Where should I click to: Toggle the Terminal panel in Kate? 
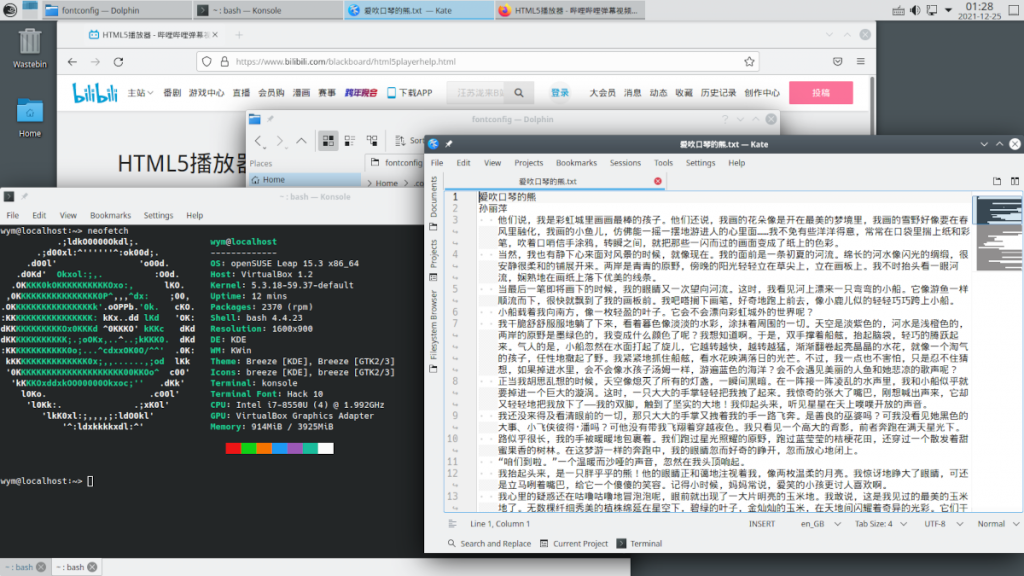pos(625,543)
